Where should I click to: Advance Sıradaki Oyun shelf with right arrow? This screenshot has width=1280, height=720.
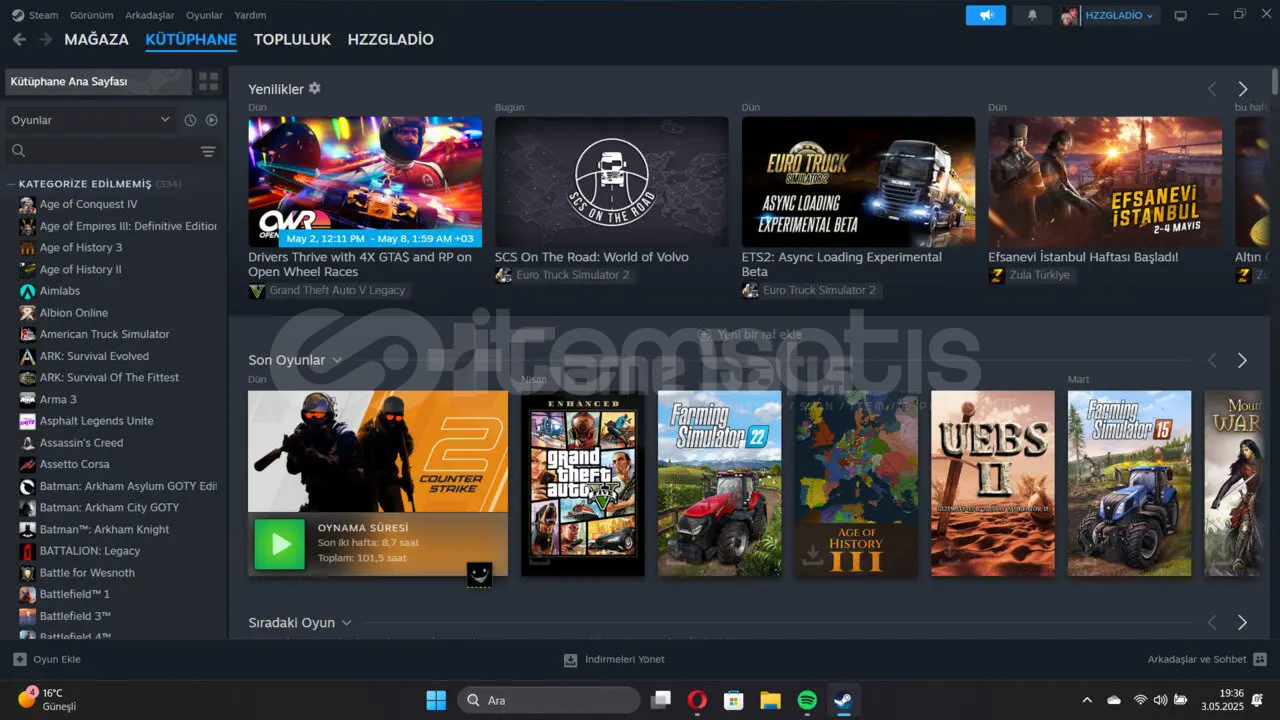pos(1242,622)
